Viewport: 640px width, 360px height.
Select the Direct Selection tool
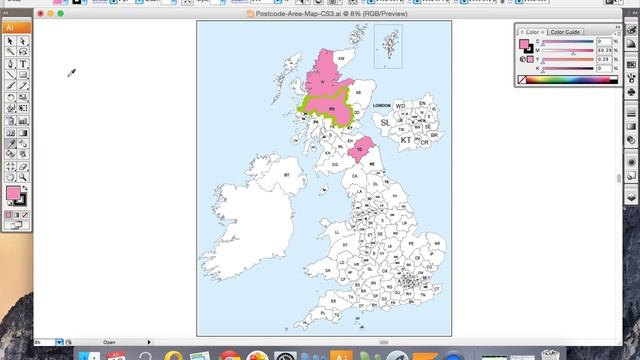point(23,41)
